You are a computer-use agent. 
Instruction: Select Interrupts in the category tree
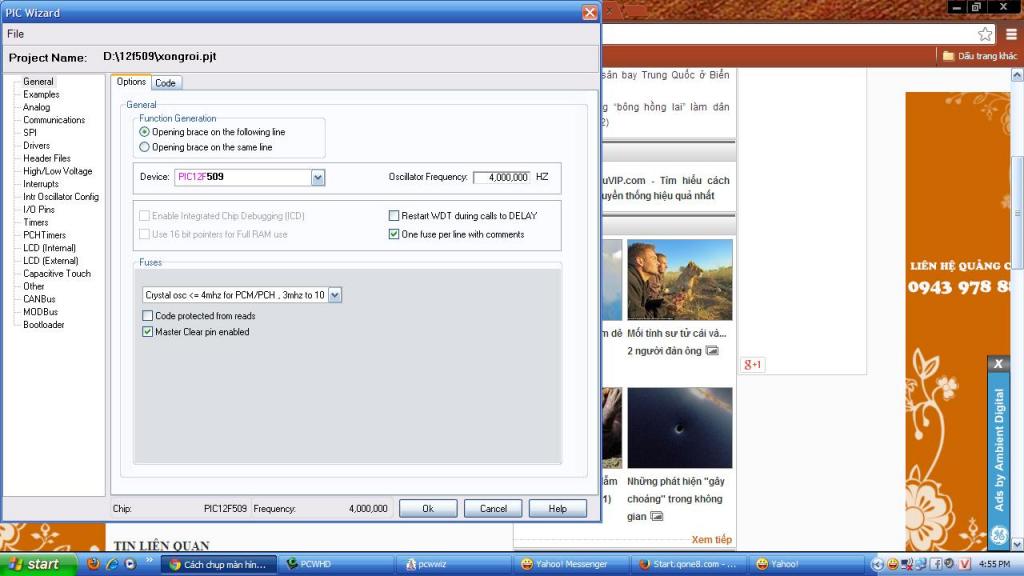(40, 184)
